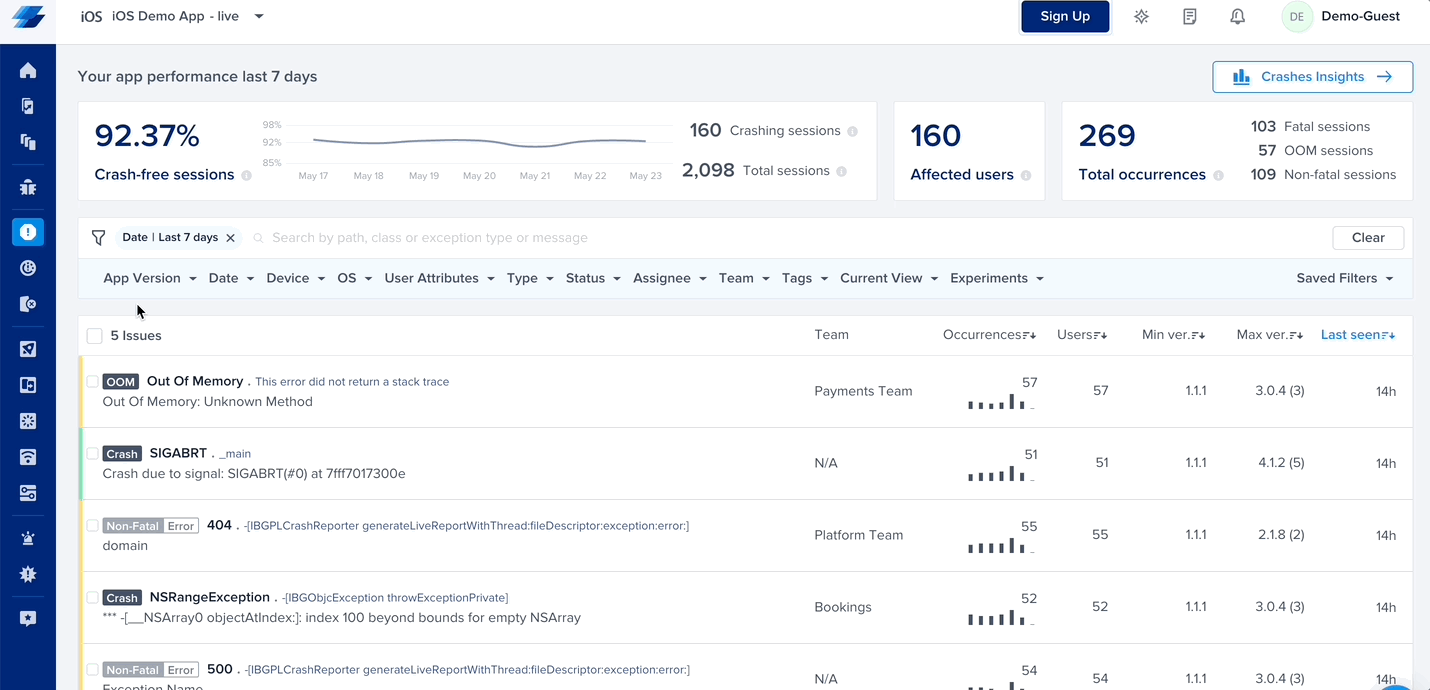Remove the Last 7 days date filter chip
The image size is (1430, 690).
click(230, 238)
